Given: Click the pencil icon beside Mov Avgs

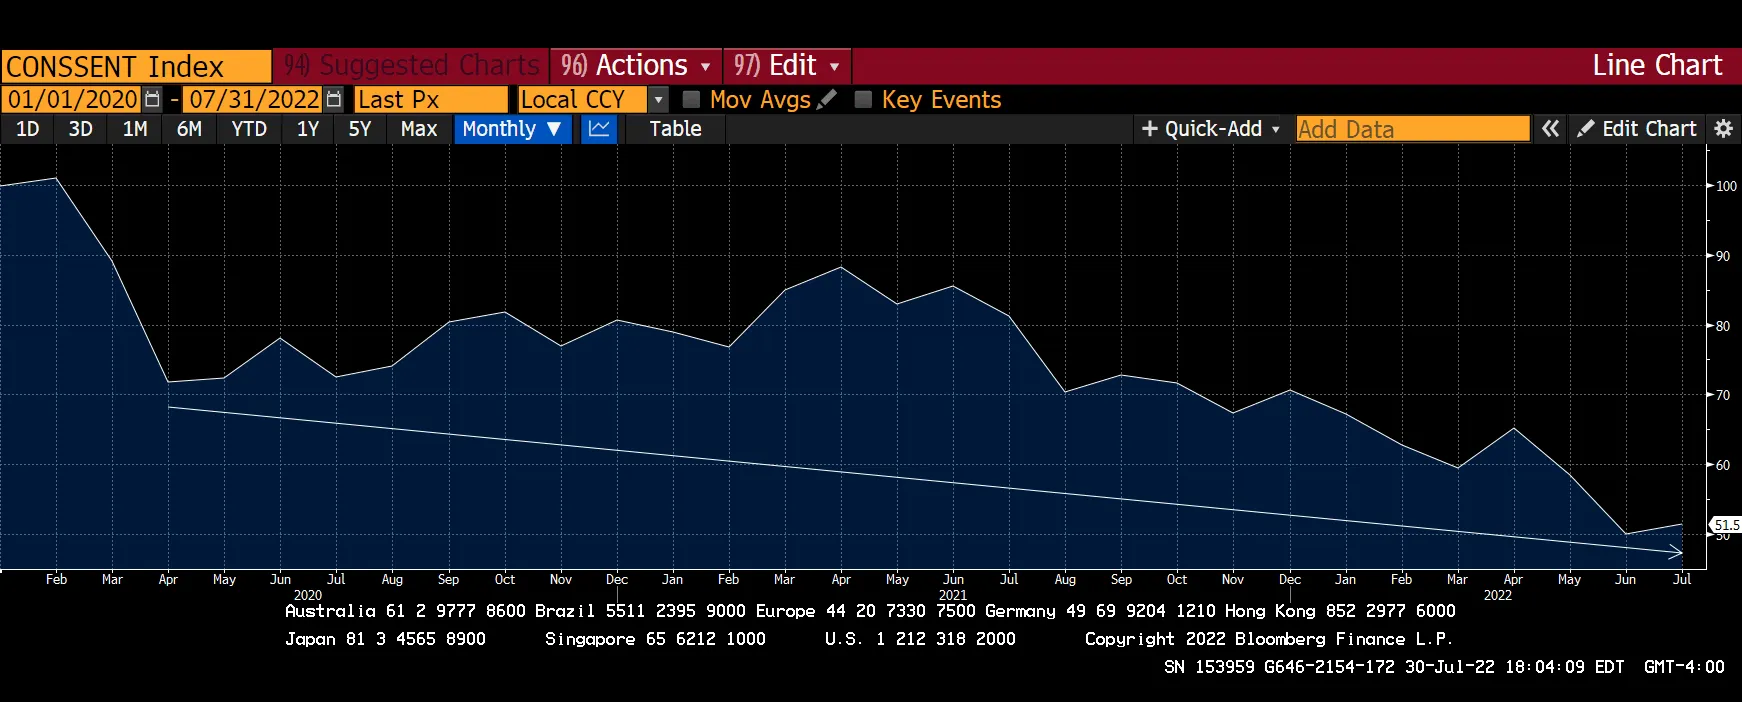Looking at the screenshot, I should [x=826, y=100].
